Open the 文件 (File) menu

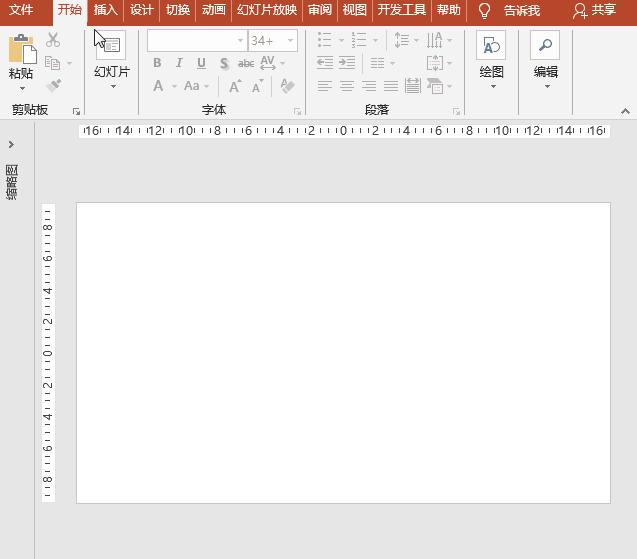tap(21, 10)
